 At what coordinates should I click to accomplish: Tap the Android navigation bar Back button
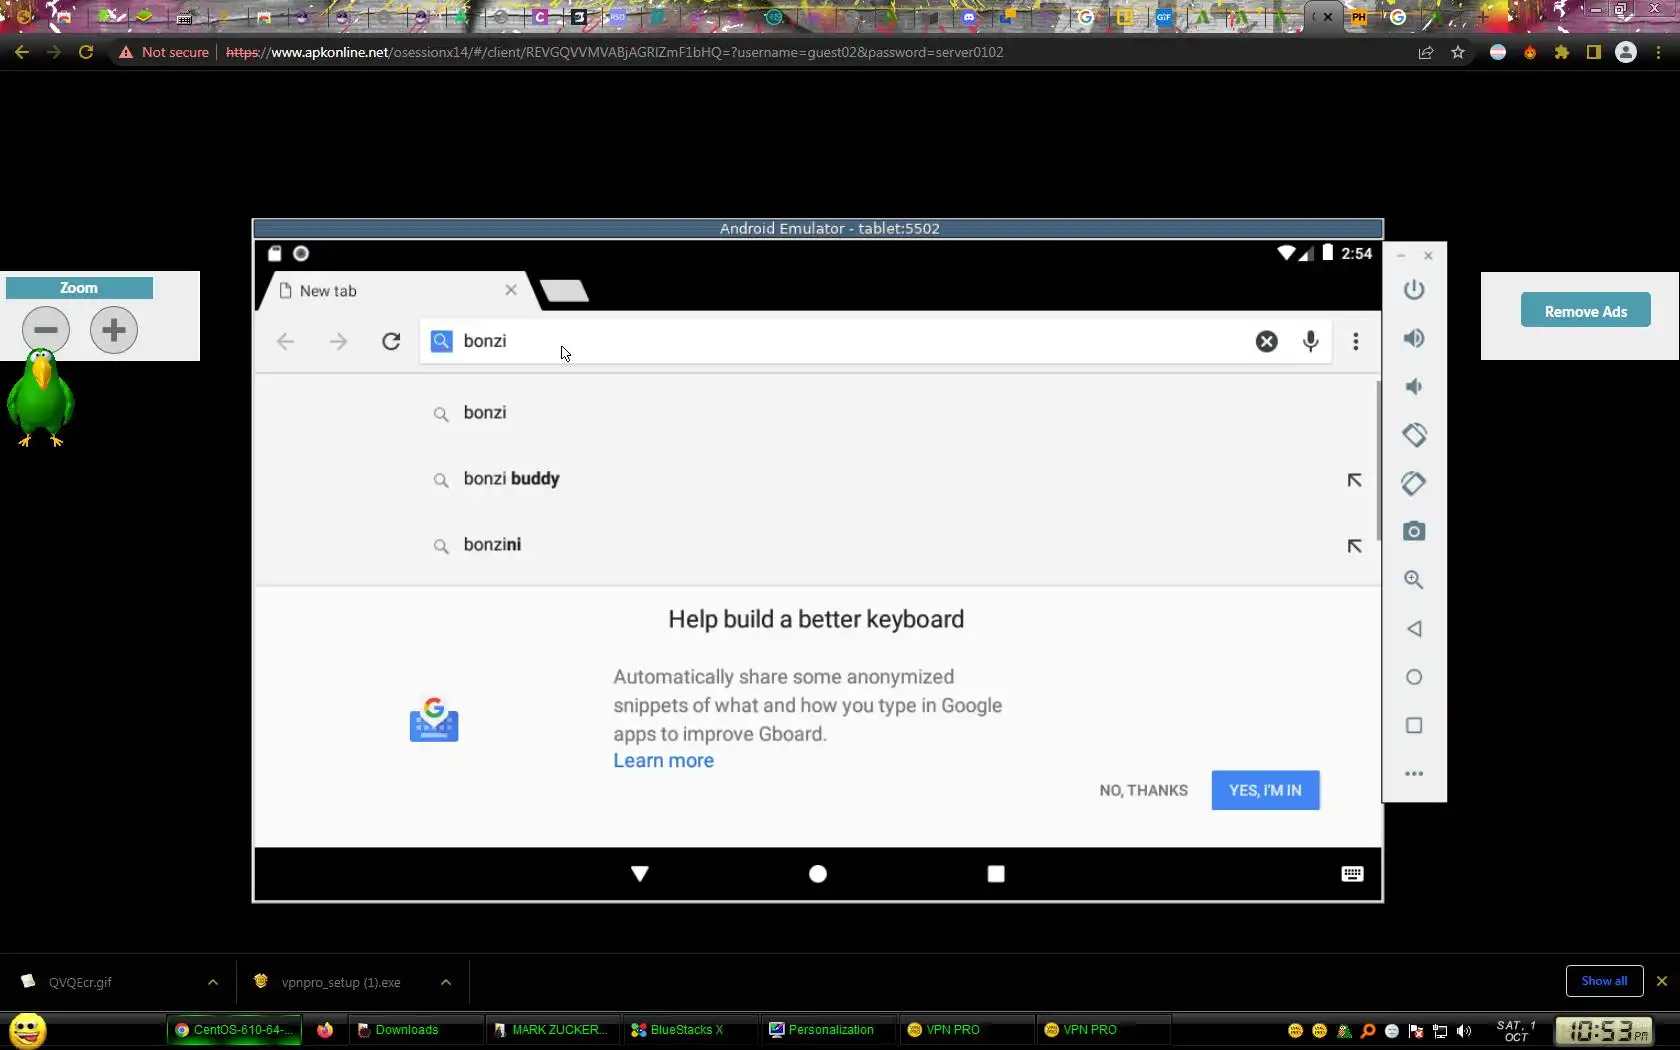(640, 874)
